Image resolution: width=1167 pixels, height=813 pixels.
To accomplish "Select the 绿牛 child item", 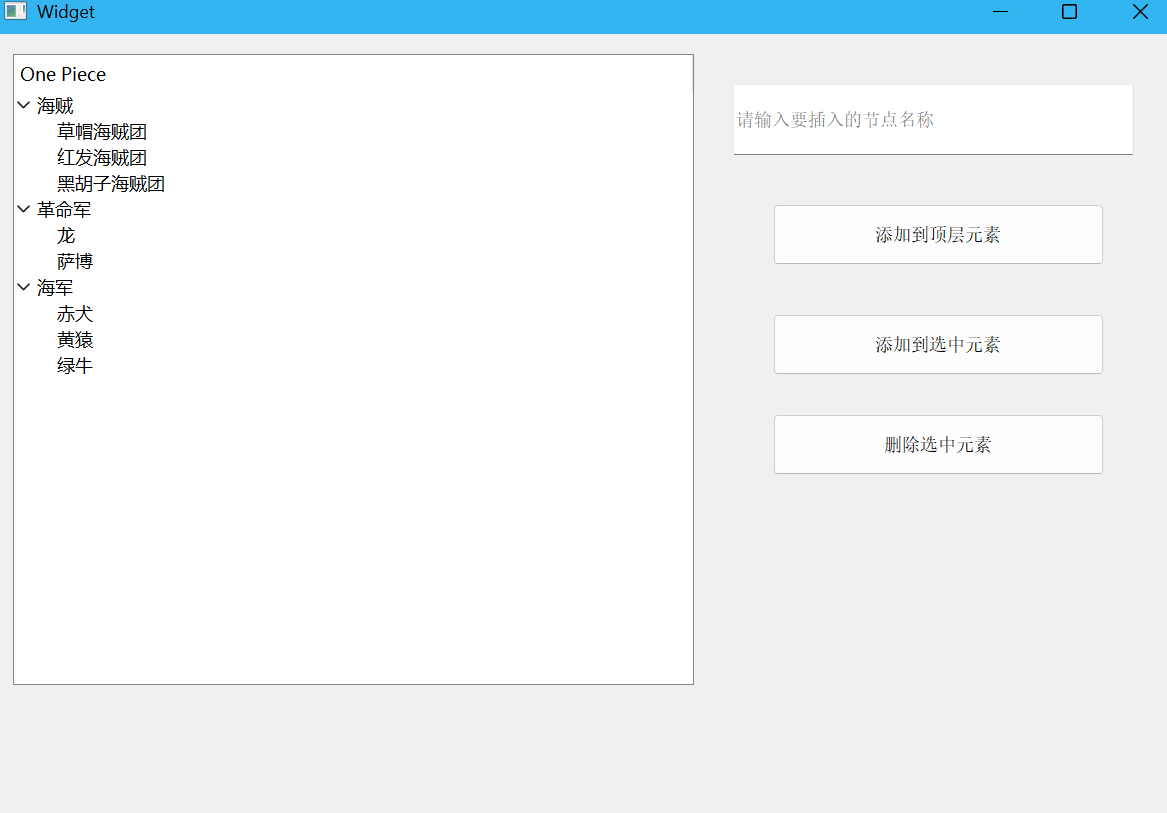I will tap(75, 366).
